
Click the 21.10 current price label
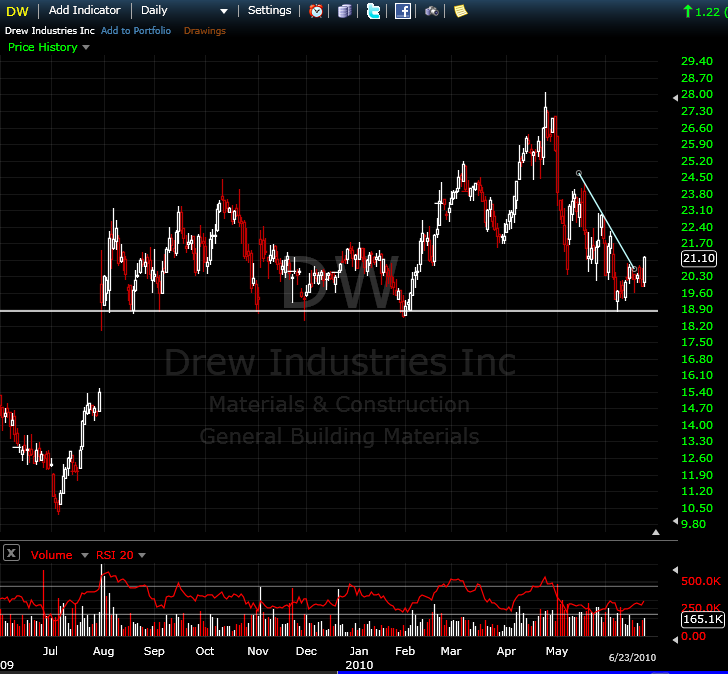click(699, 259)
